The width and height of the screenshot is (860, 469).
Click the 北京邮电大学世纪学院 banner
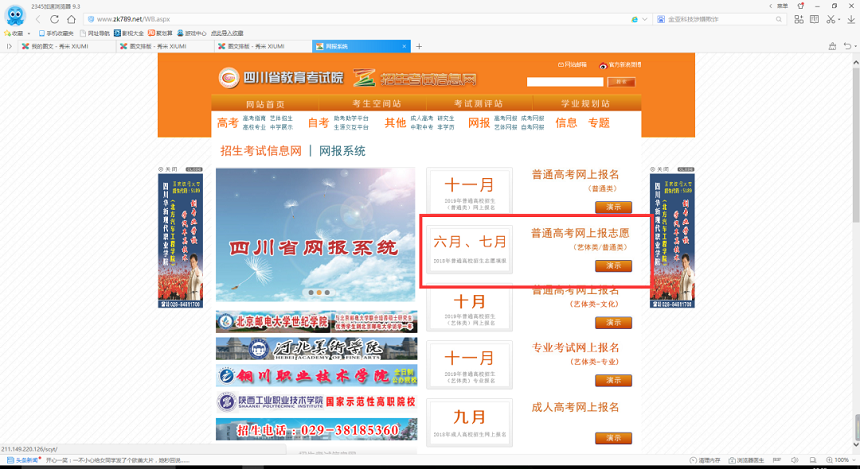(316, 321)
